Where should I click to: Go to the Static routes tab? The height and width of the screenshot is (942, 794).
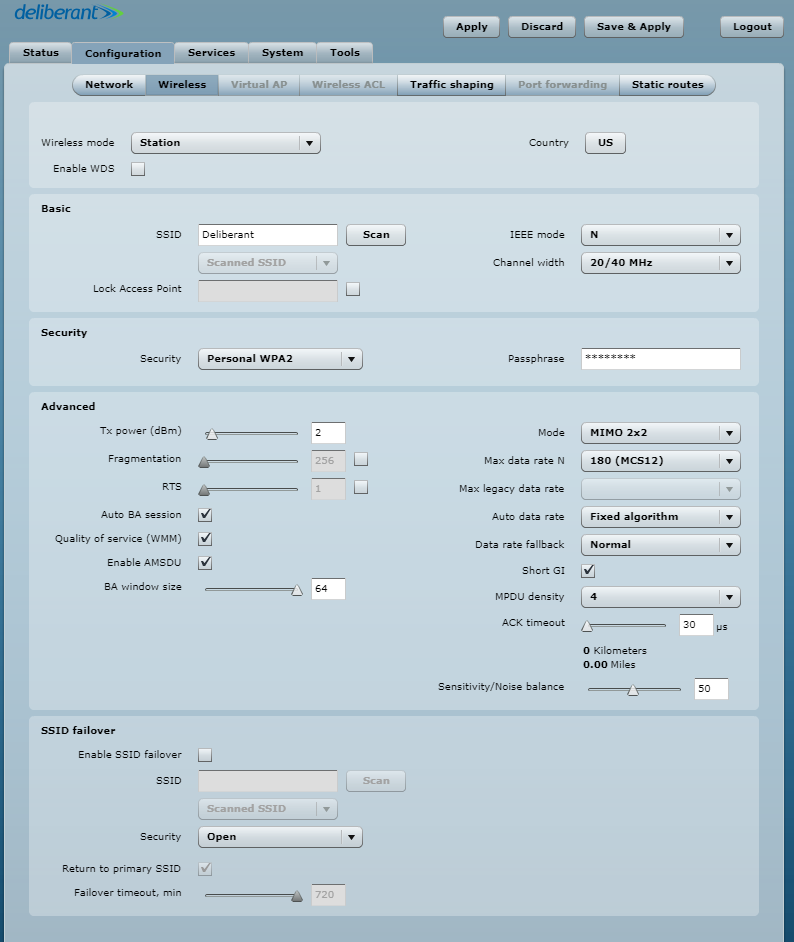point(667,85)
